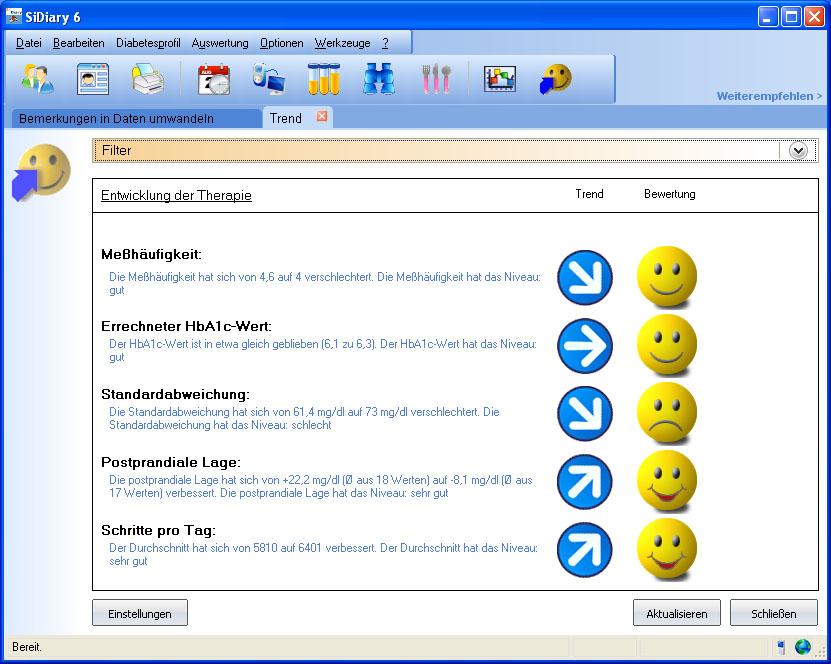Click the SiDiary title bar app icon
Screen dimensions: 831x664
tap(14, 17)
